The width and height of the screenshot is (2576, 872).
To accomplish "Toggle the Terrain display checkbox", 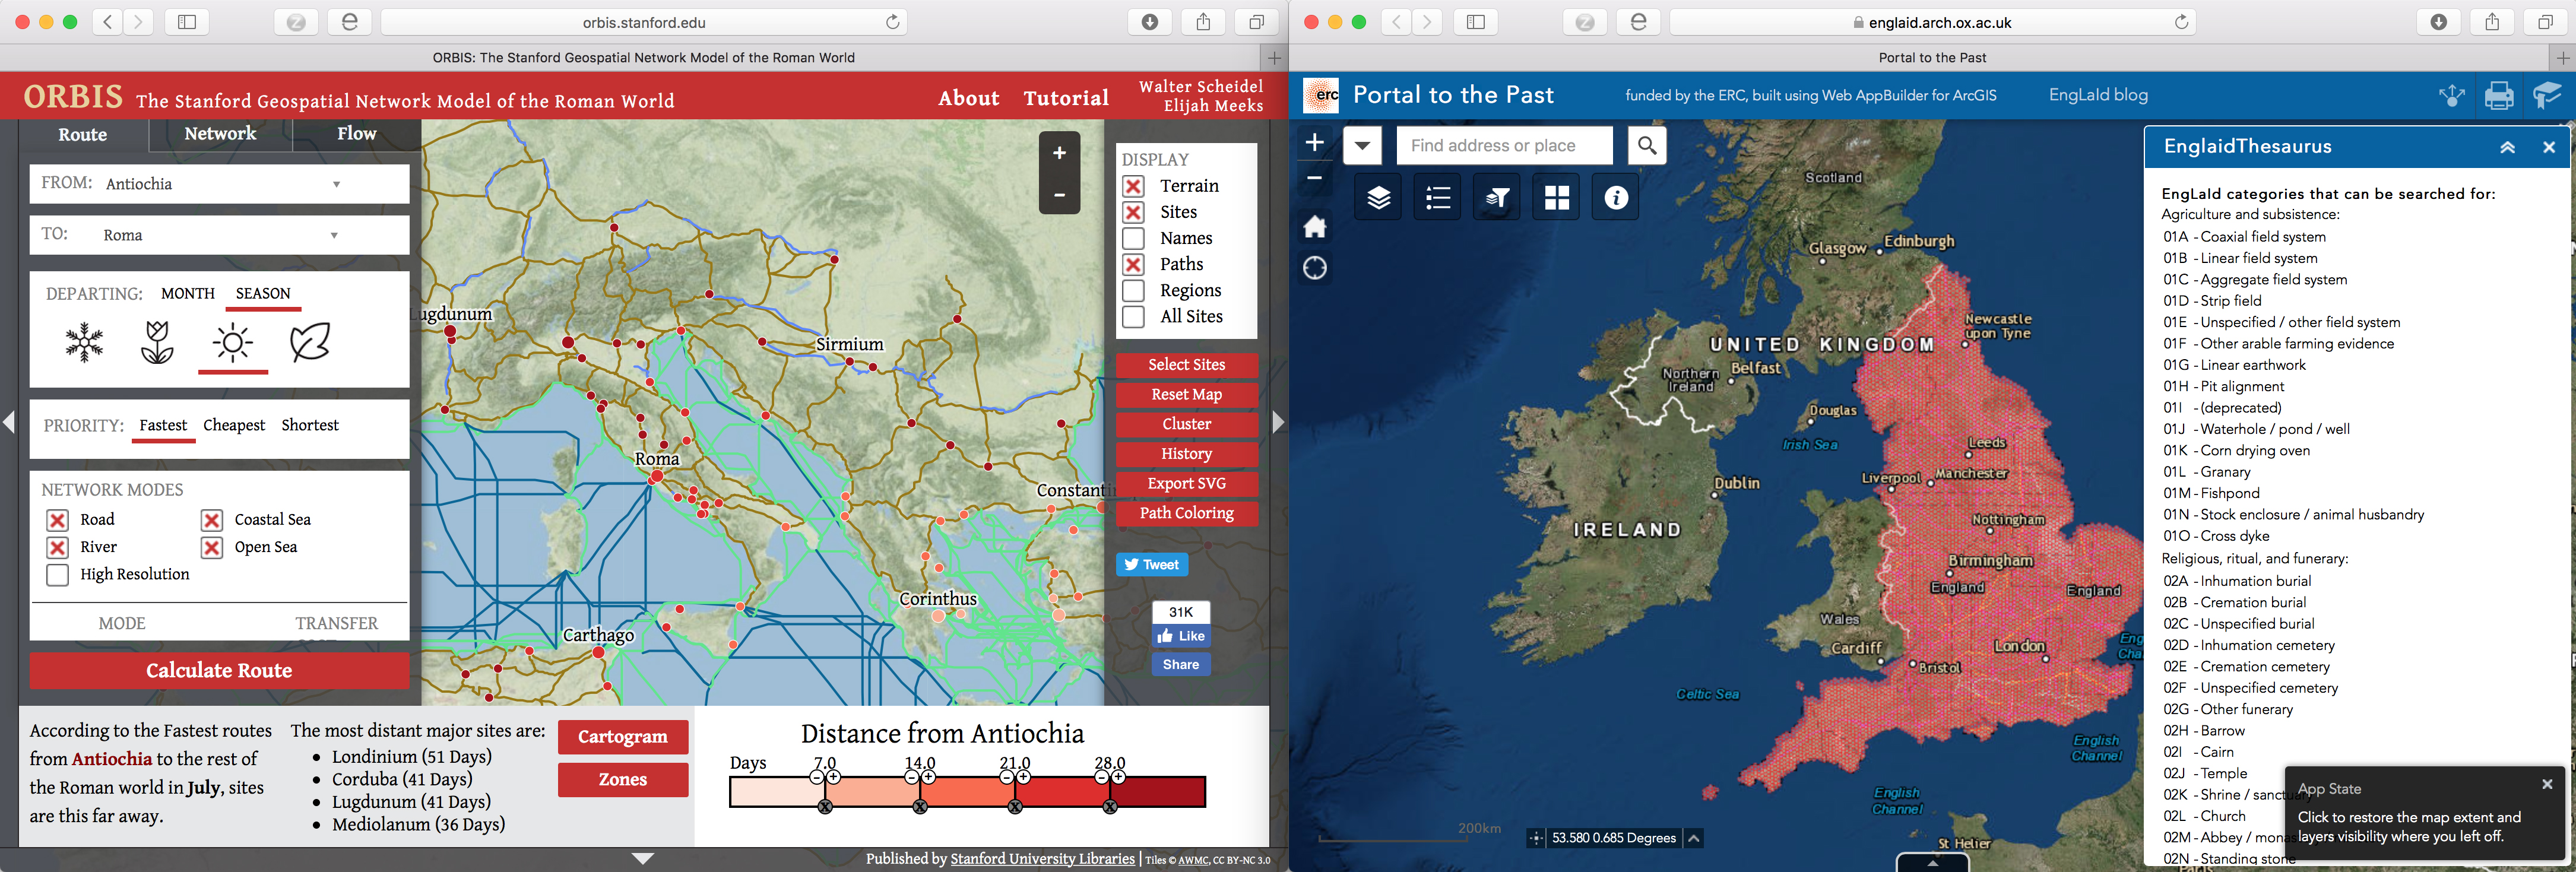I will 1133,186.
